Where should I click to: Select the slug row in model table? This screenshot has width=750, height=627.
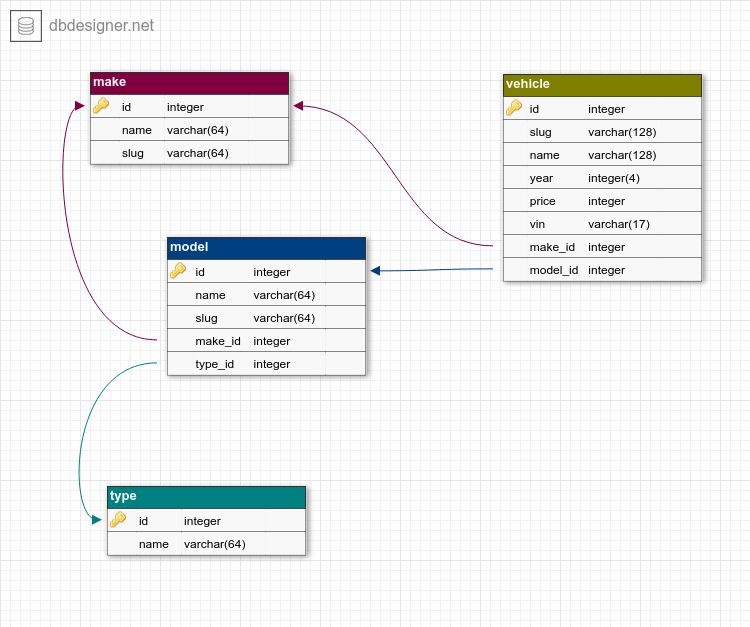click(266, 318)
